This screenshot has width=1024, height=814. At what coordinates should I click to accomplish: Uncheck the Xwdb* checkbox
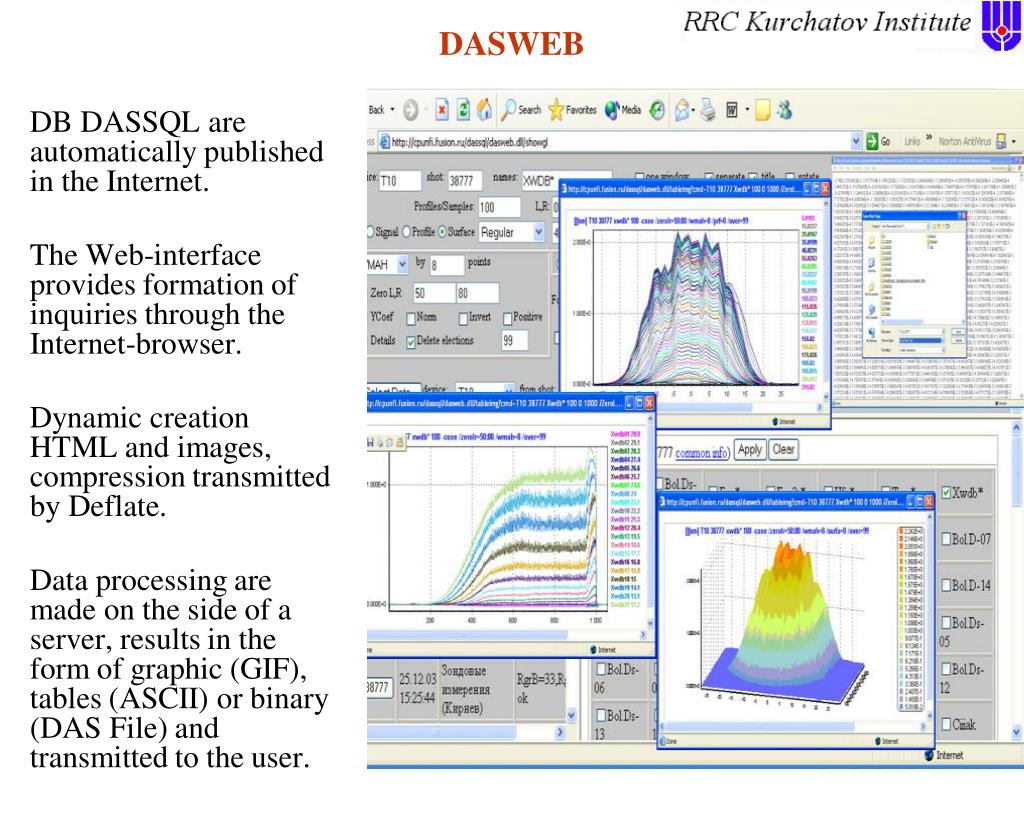tap(946, 493)
